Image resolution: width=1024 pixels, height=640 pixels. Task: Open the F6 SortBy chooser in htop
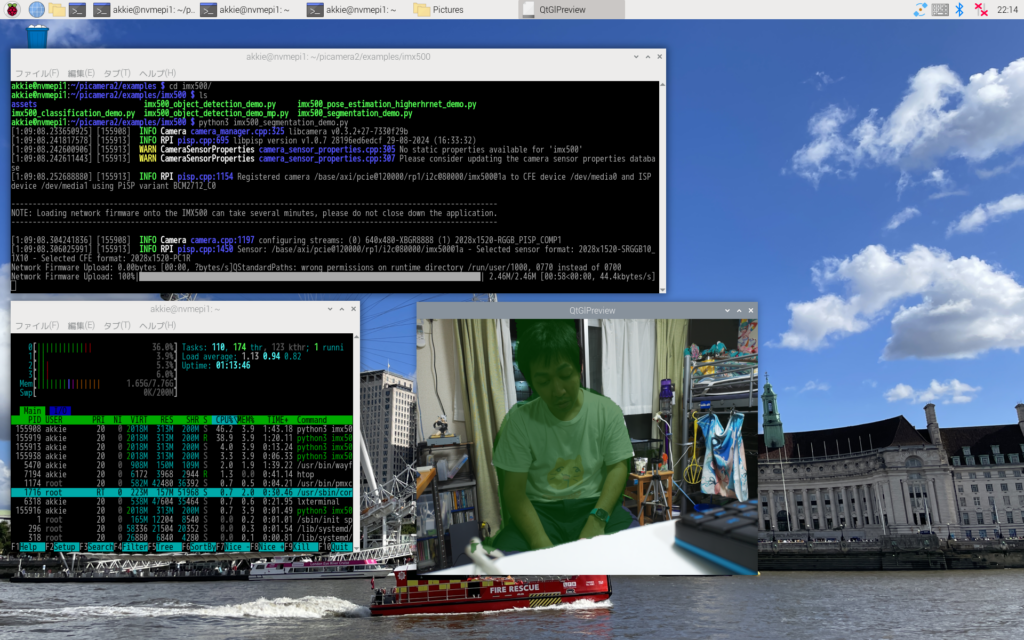point(199,547)
